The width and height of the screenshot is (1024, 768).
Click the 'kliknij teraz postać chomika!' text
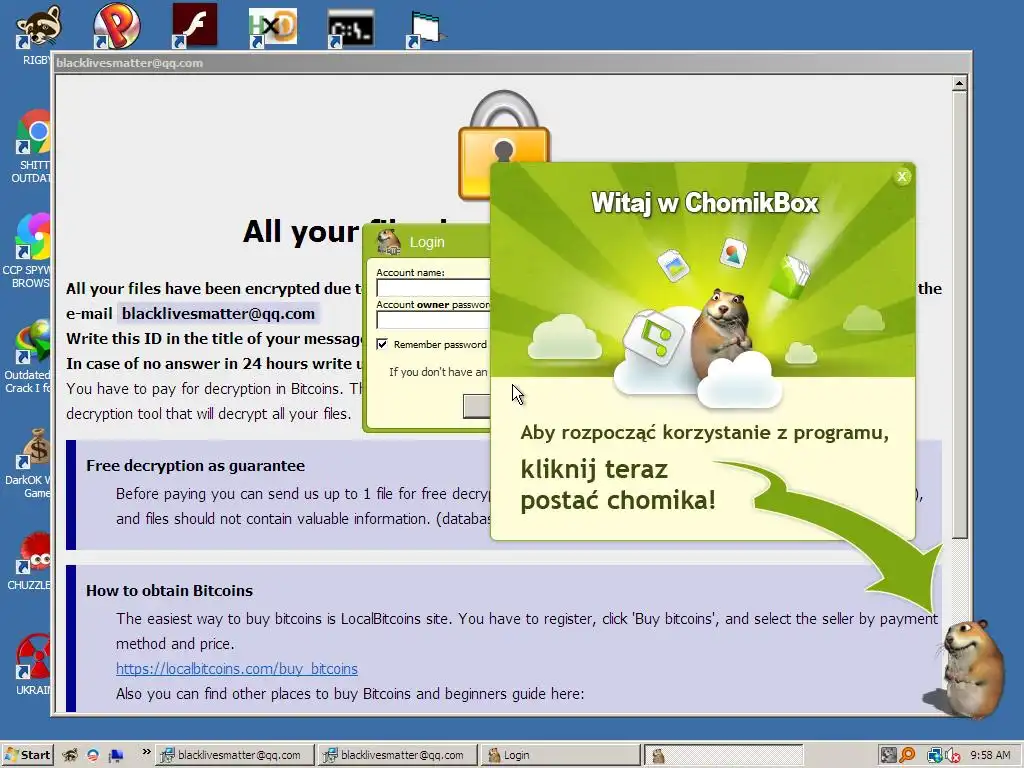click(618, 485)
